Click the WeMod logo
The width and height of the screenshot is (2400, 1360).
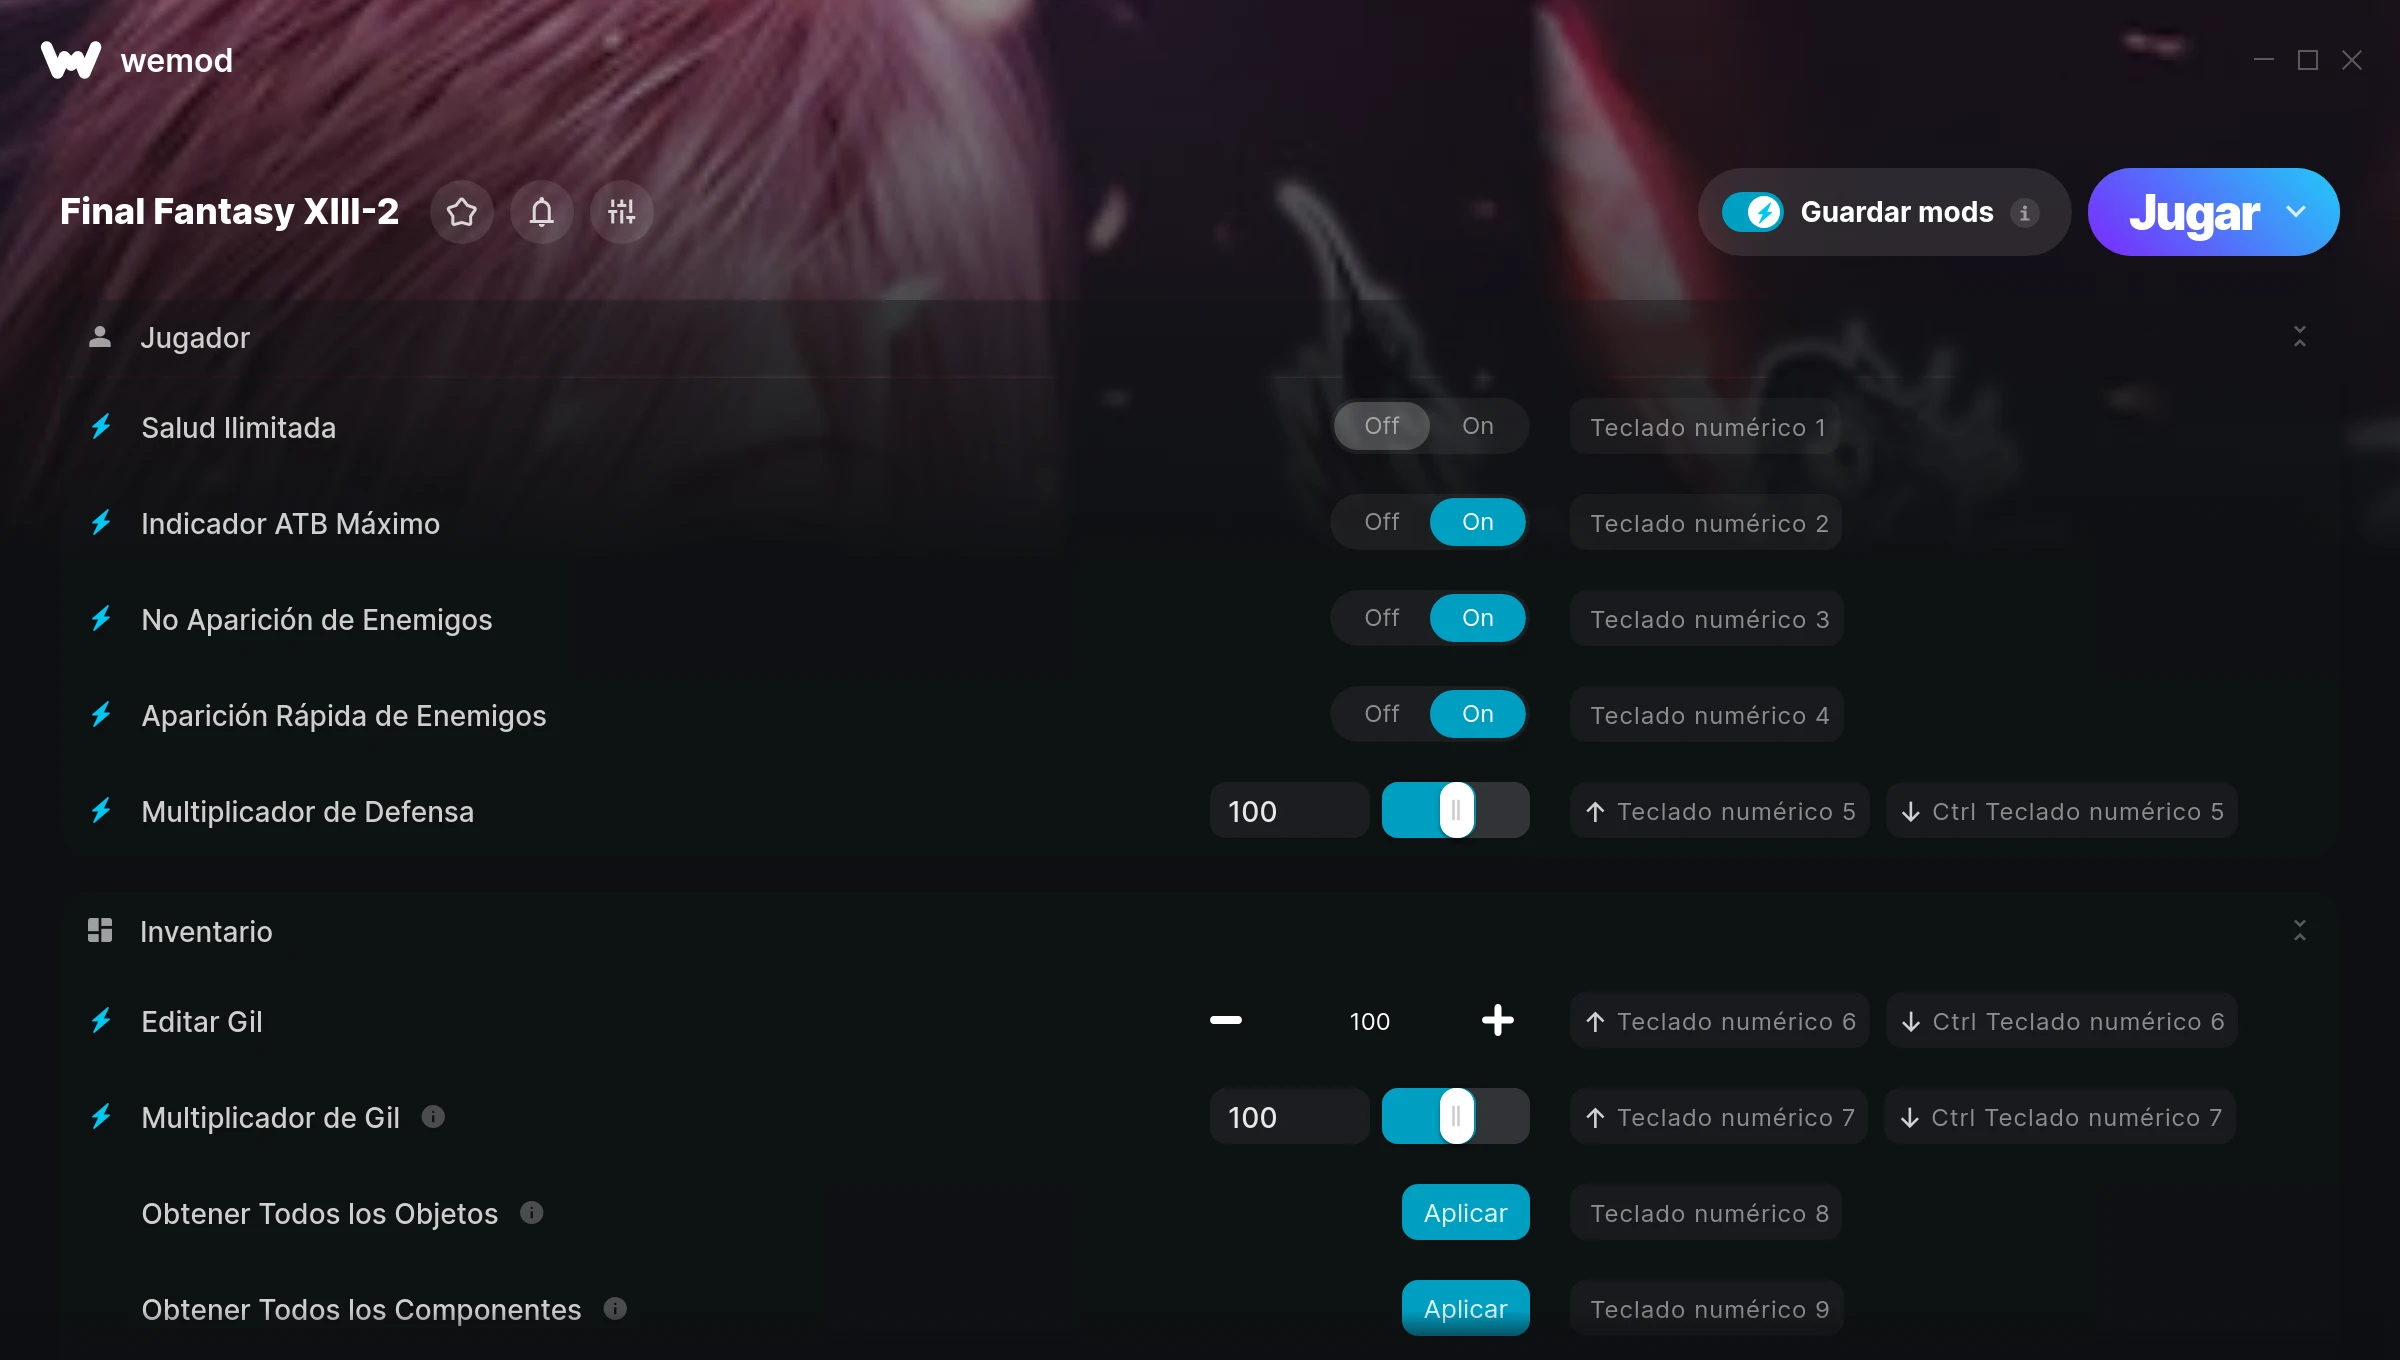pos(71,60)
